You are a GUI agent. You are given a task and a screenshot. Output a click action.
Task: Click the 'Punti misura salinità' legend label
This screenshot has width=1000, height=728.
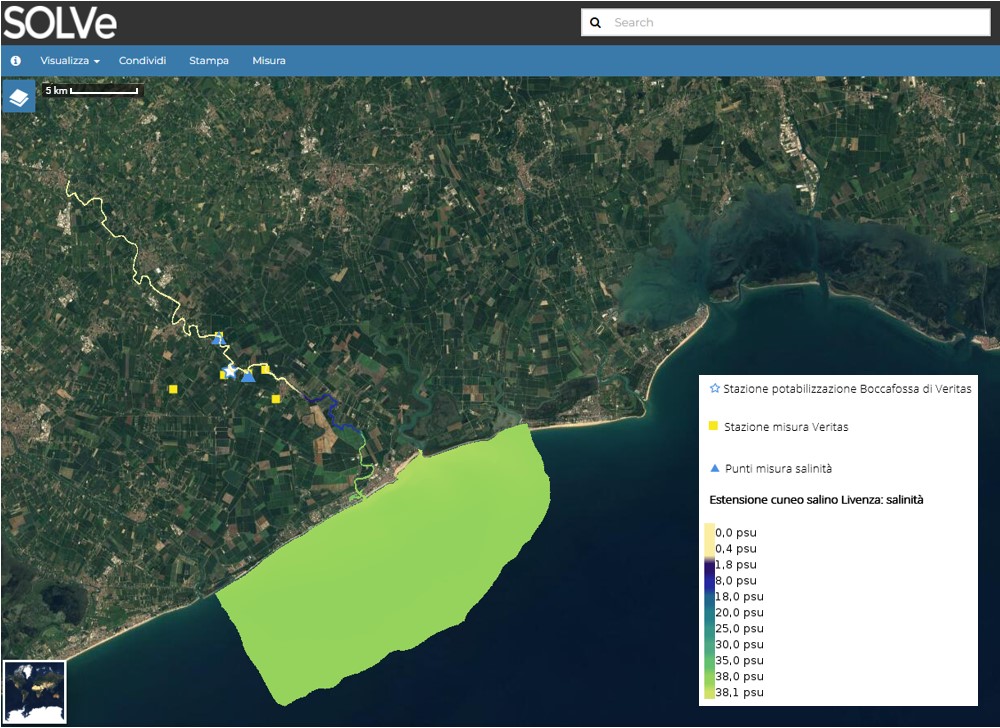(x=778, y=469)
